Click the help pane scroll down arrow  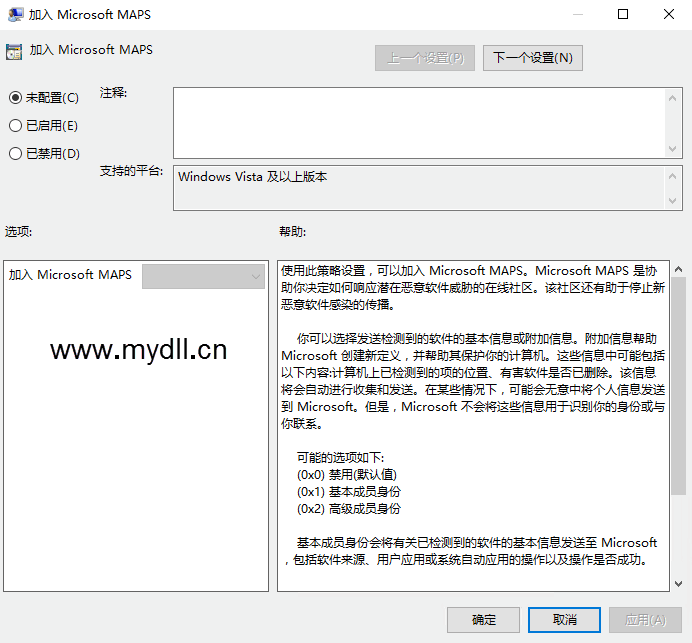(678, 583)
